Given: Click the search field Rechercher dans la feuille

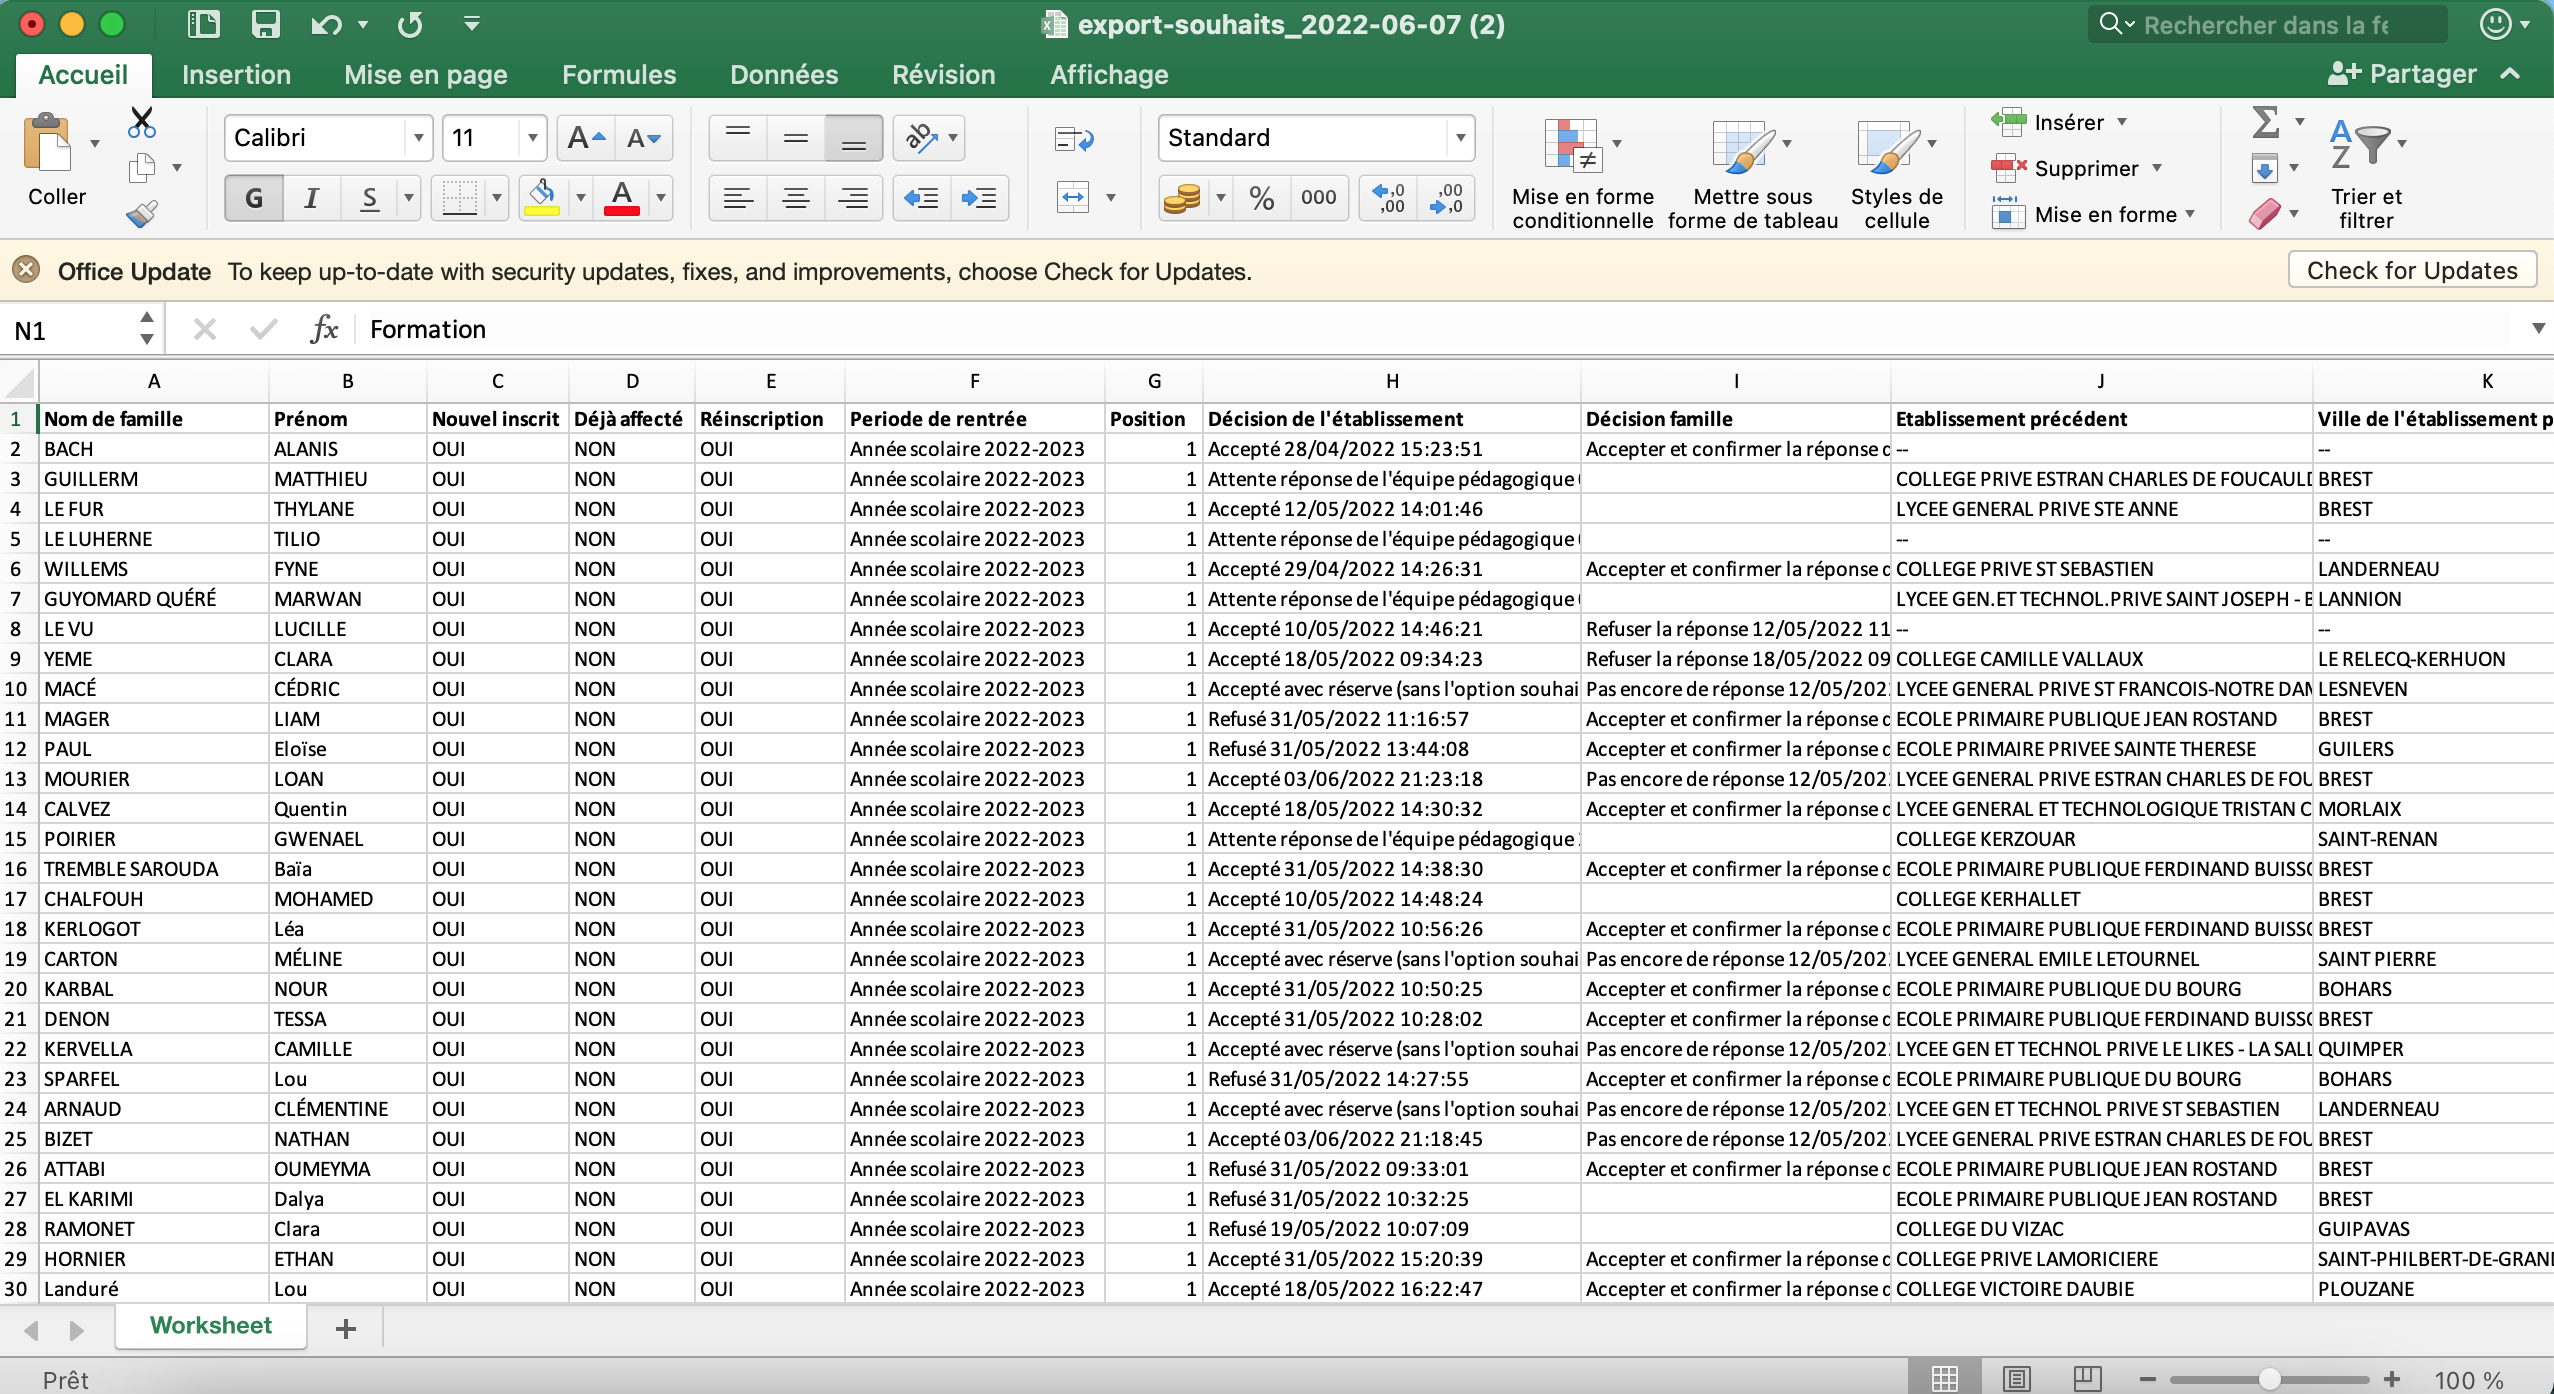Looking at the screenshot, I should 2266,24.
